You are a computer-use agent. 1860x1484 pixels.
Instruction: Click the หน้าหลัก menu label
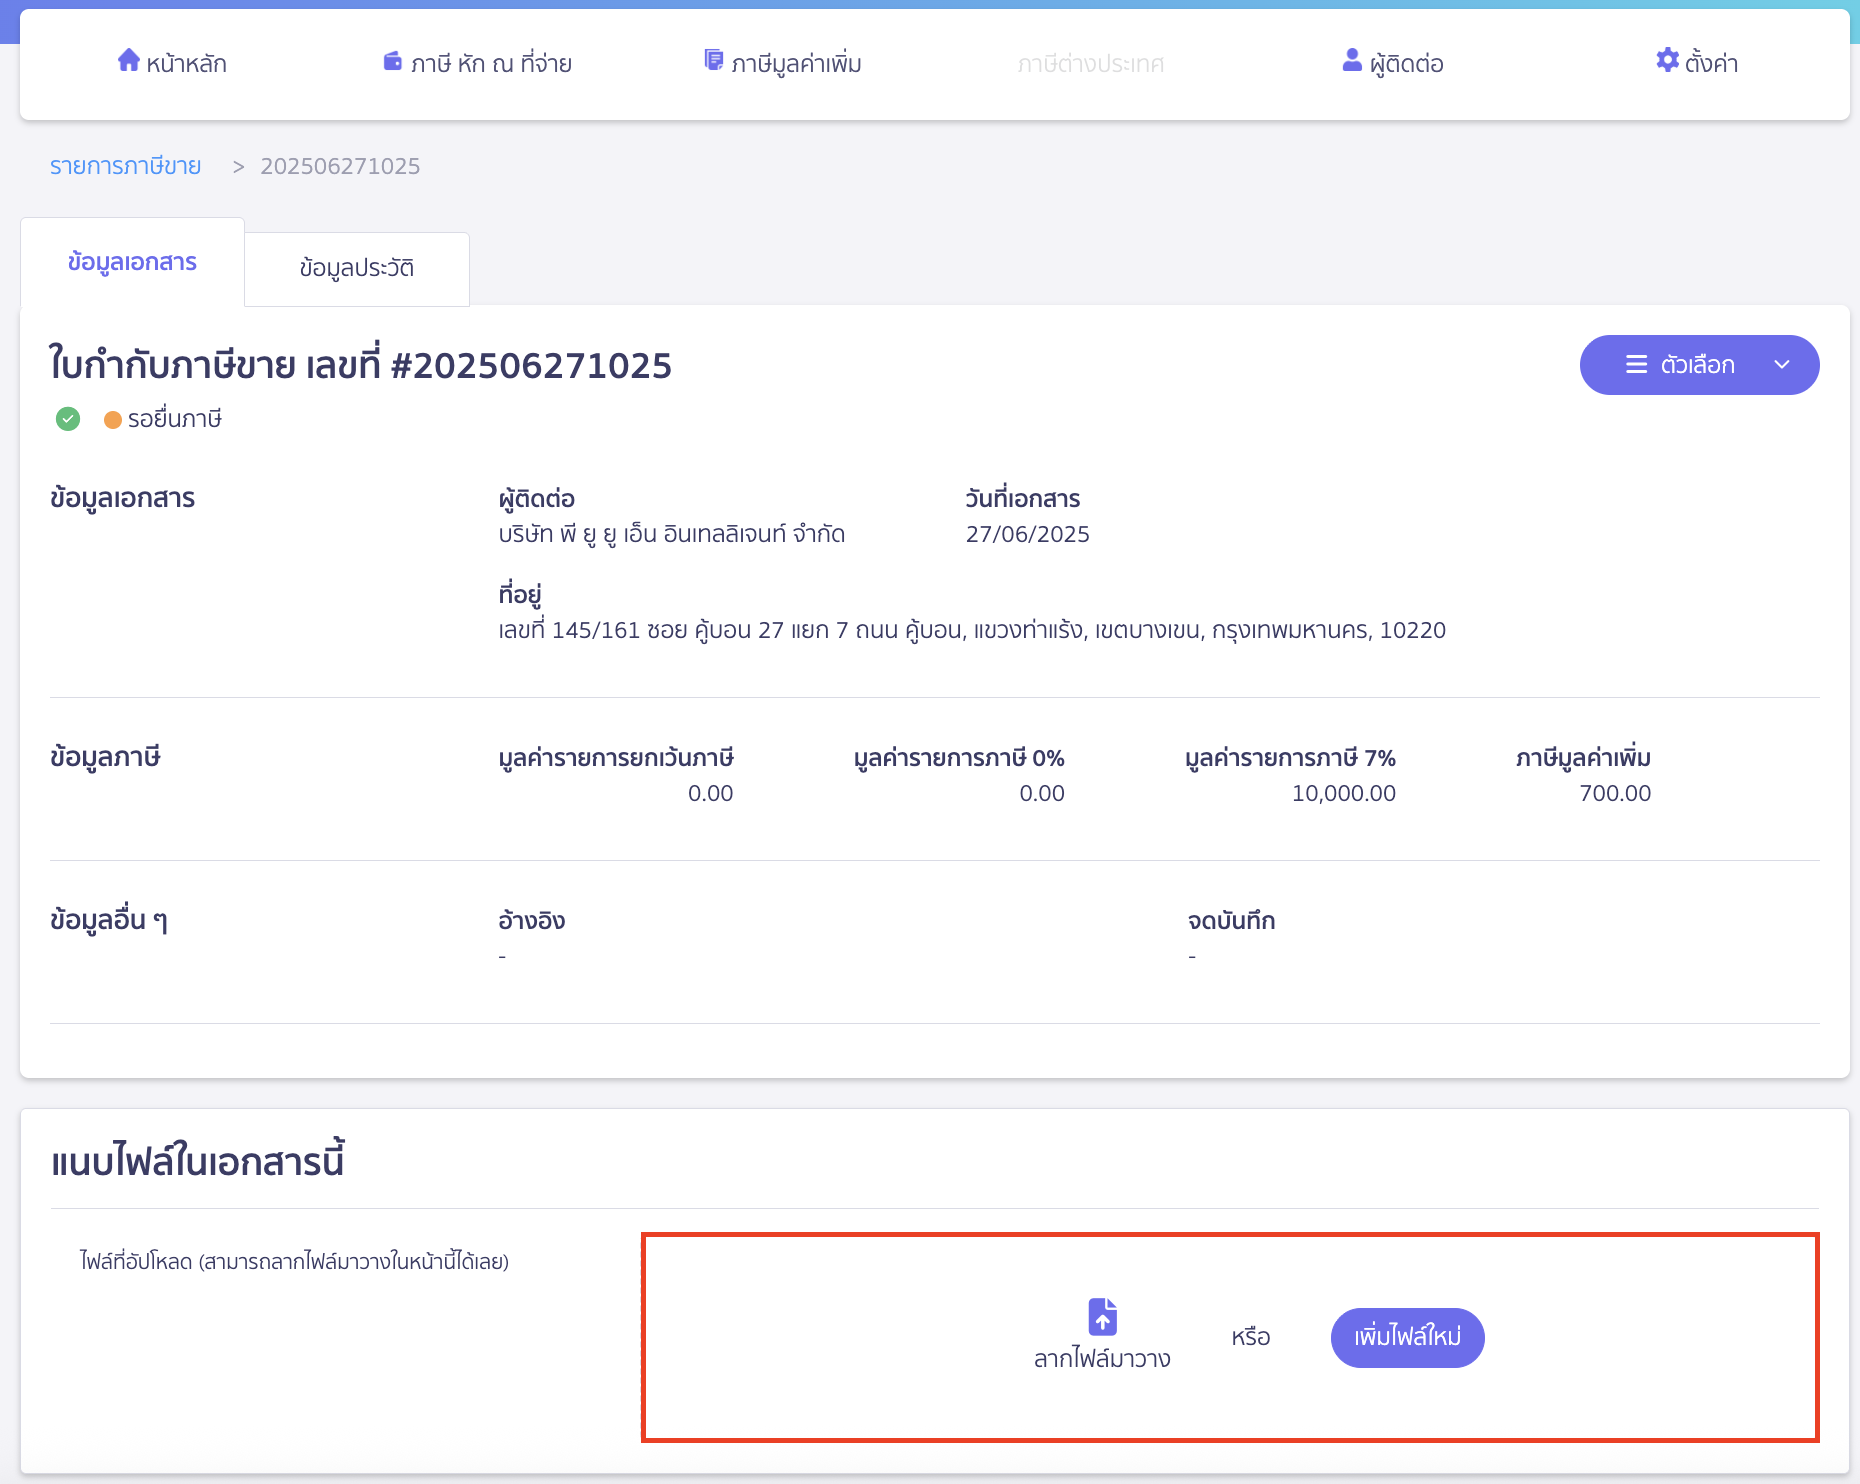[x=186, y=64]
